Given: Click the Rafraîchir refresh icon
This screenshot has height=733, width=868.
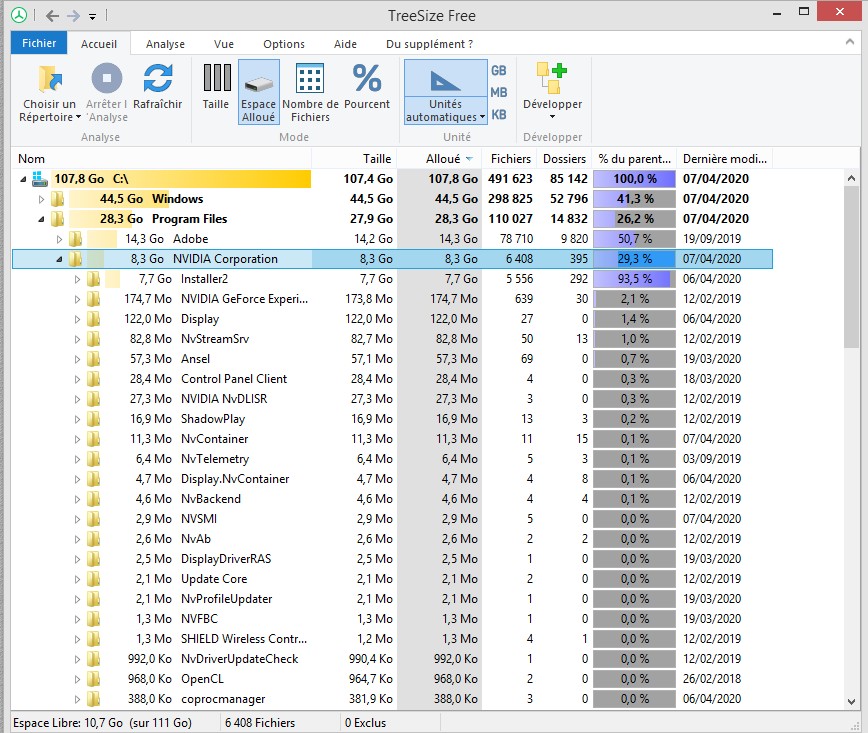Looking at the screenshot, I should click(x=158, y=78).
